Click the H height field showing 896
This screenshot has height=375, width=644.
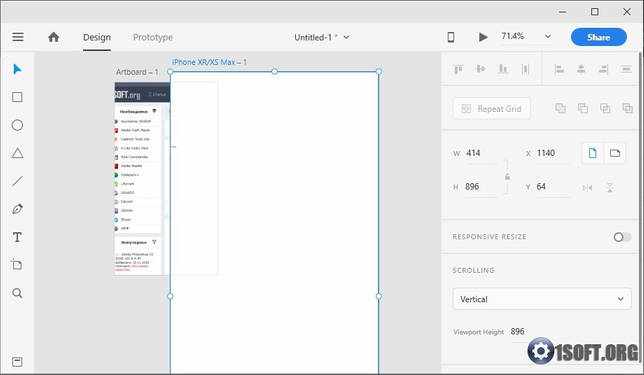pos(481,187)
